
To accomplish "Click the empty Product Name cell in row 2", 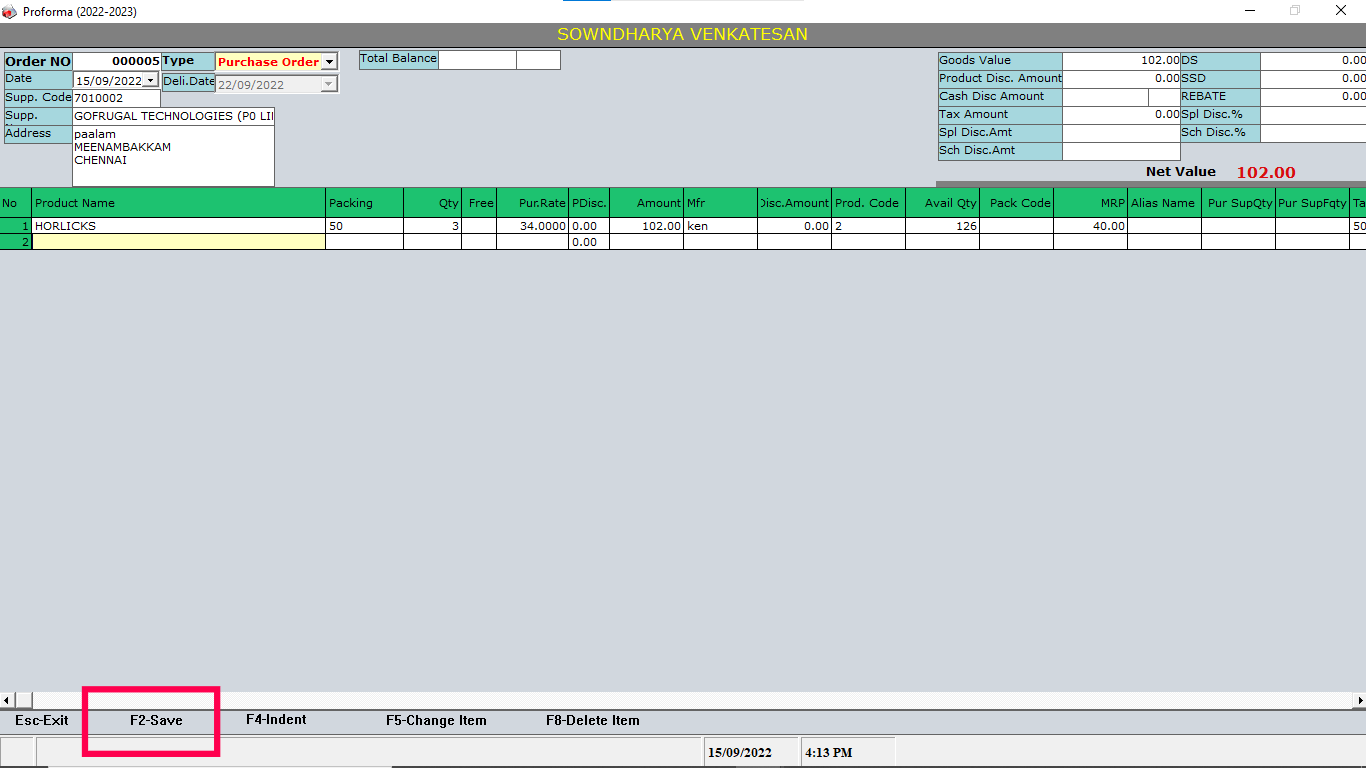I will pyautogui.click(x=179, y=242).
